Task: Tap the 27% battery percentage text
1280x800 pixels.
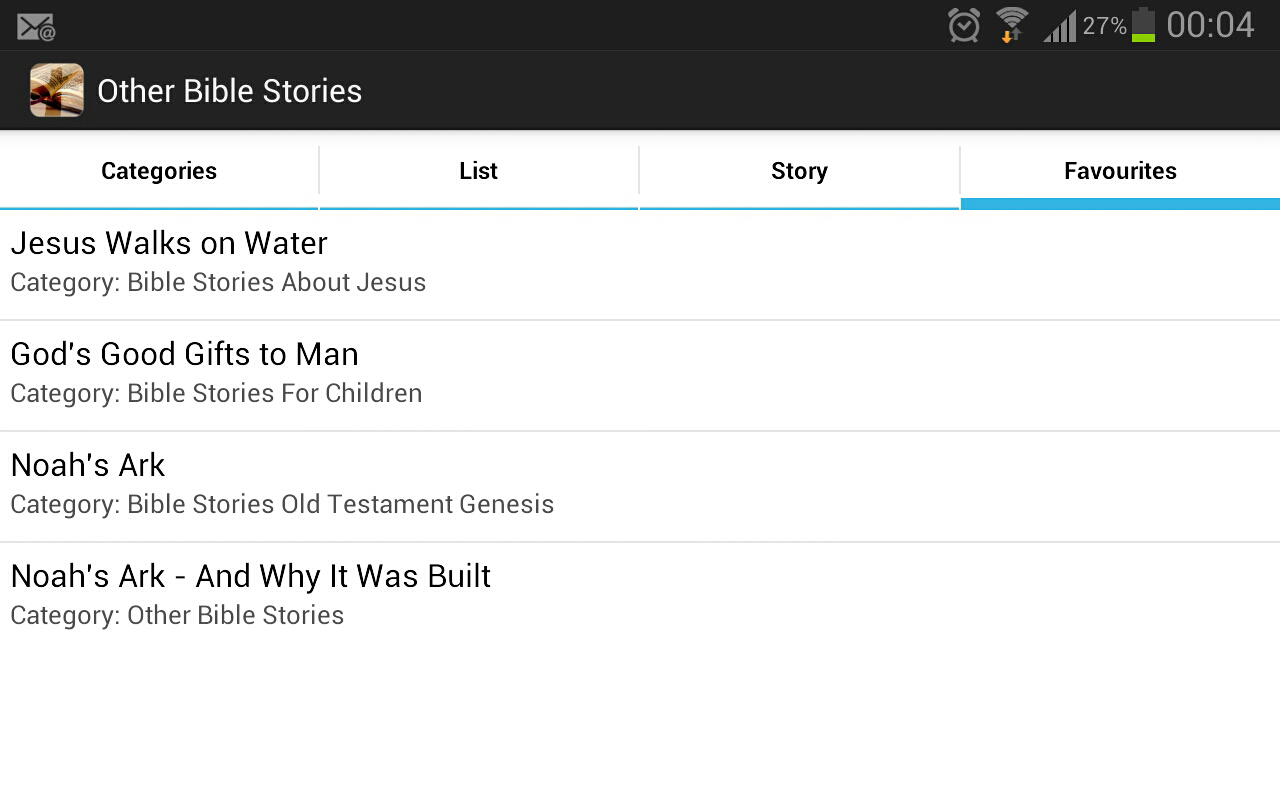Action: [x=1104, y=26]
